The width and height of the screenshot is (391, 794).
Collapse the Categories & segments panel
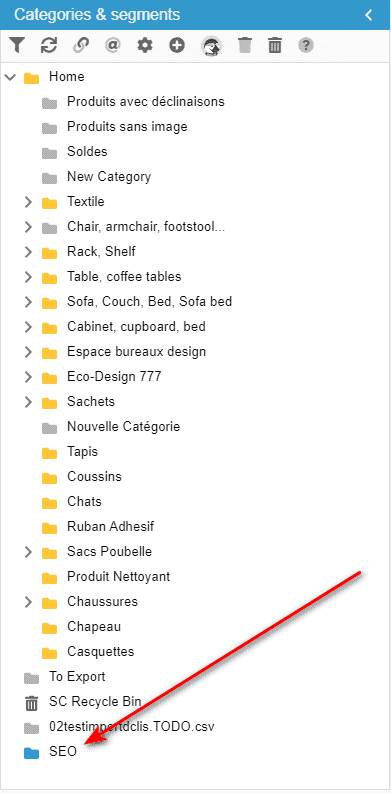(x=369, y=15)
